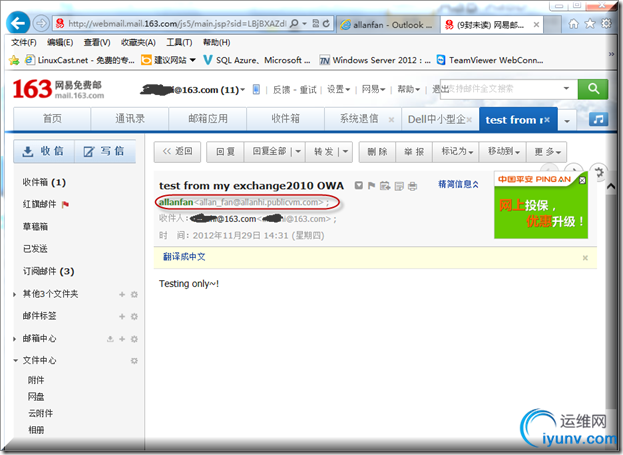The height and width of the screenshot is (455, 623).
Task: Open the 文件(F) menu
Action: coord(23,42)
